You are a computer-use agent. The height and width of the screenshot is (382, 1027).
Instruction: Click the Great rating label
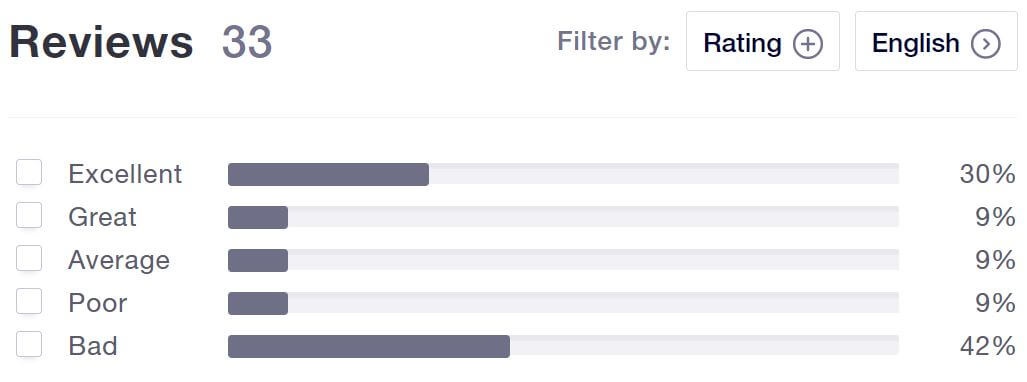[x=102, y=217]
